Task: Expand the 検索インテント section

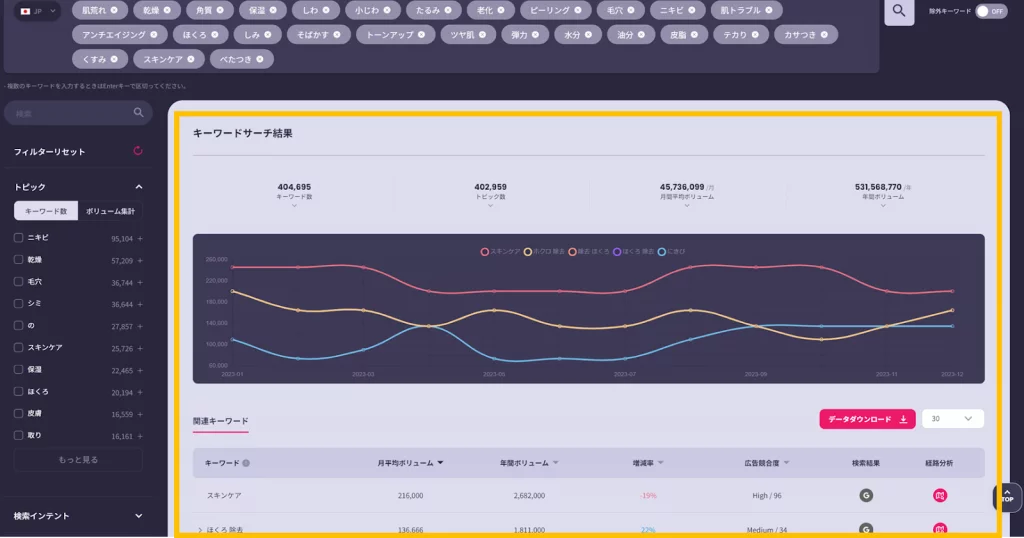Action: pos(138,516)
